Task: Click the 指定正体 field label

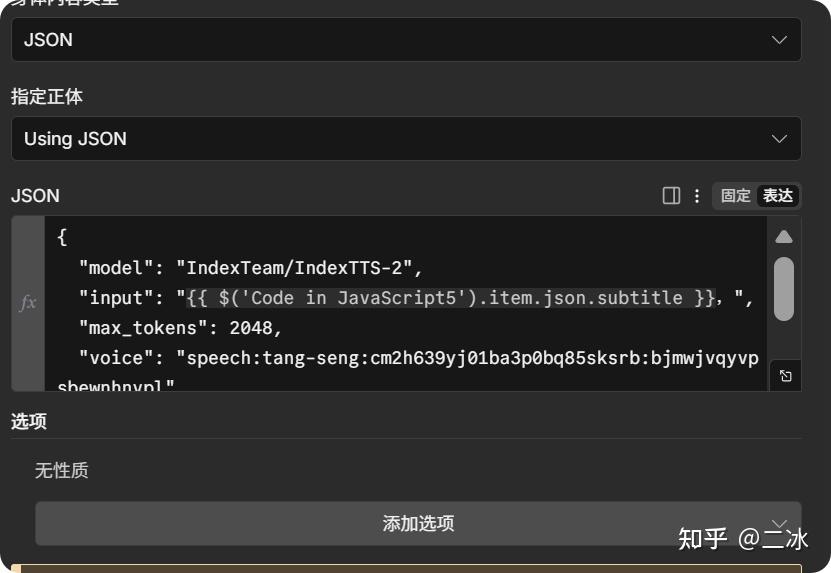Action: coord(47,97)
